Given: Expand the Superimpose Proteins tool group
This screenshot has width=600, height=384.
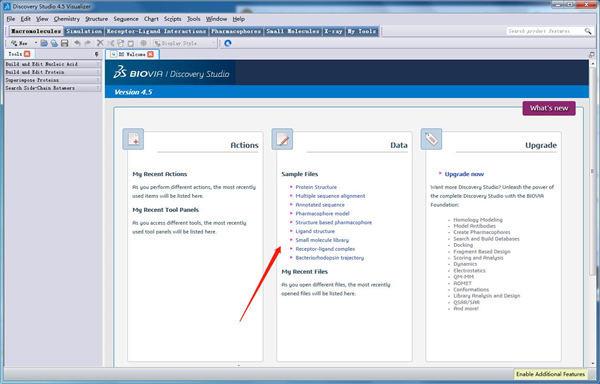Looking at the screenshot, I should (x=53, y=80).
